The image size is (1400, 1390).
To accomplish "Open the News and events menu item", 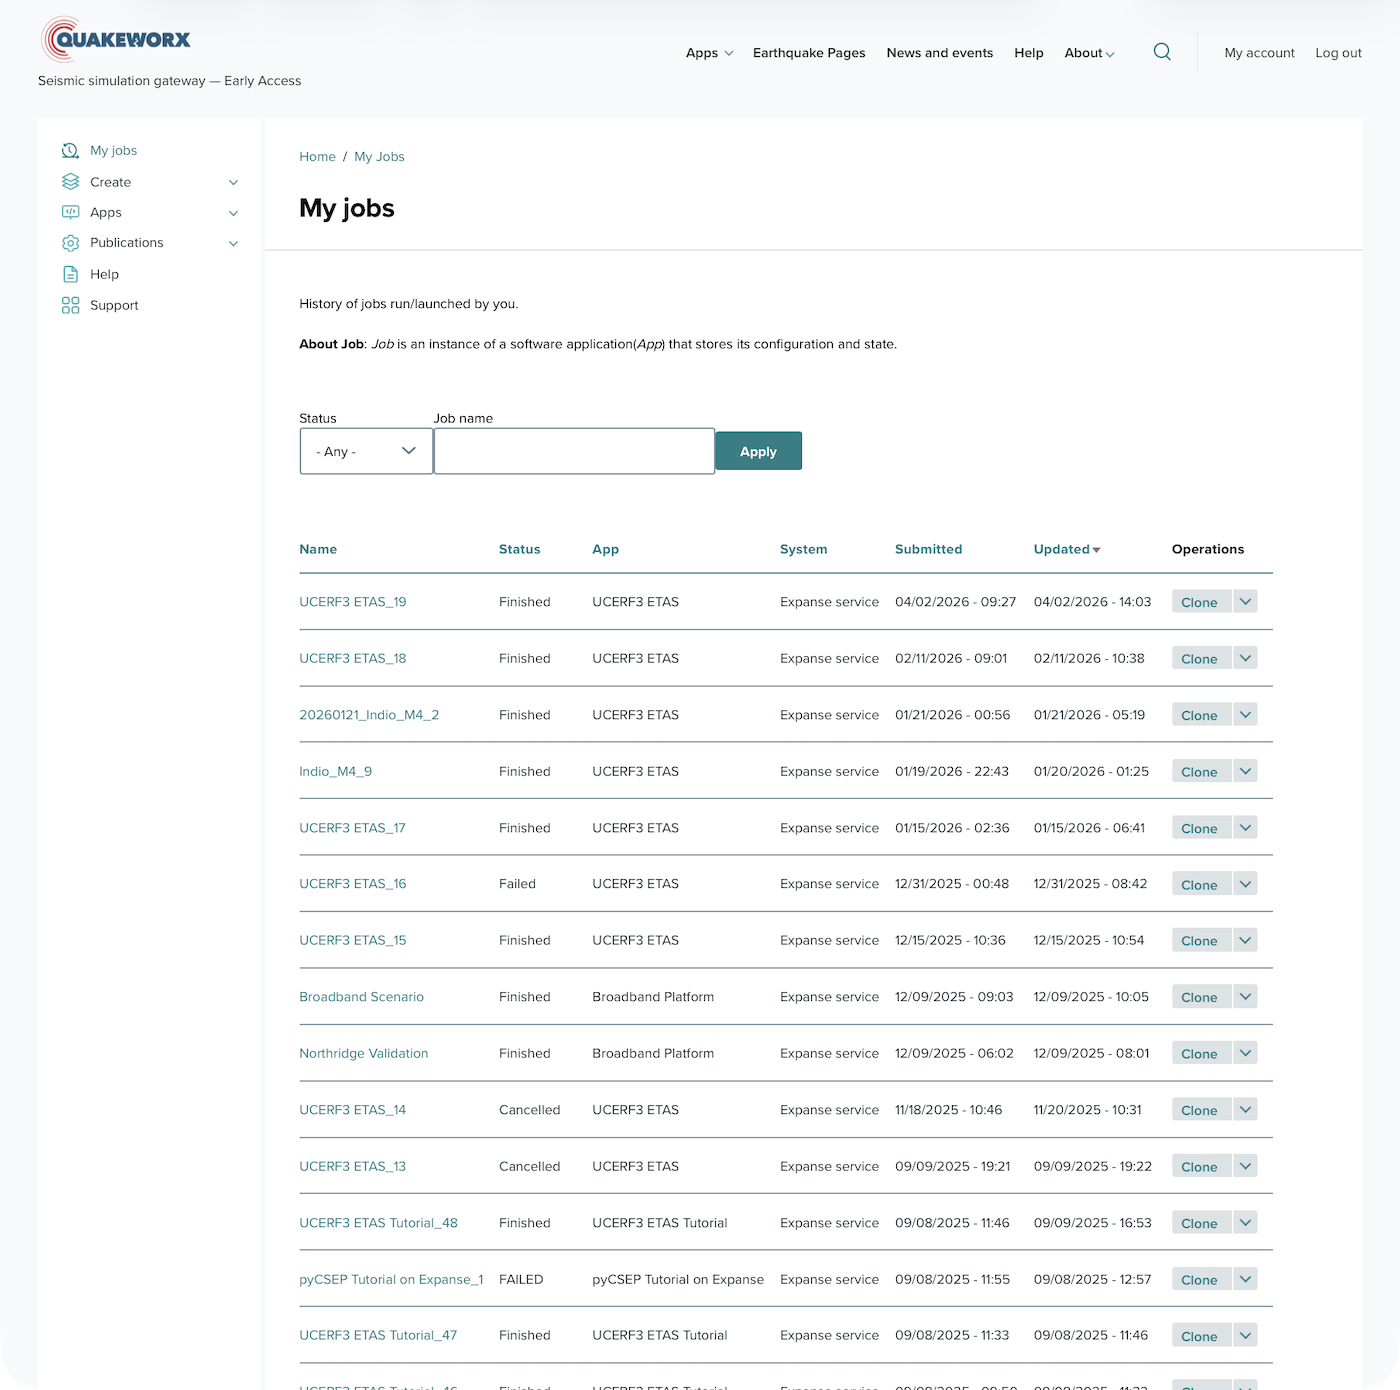I will click(x=939, y=53).
